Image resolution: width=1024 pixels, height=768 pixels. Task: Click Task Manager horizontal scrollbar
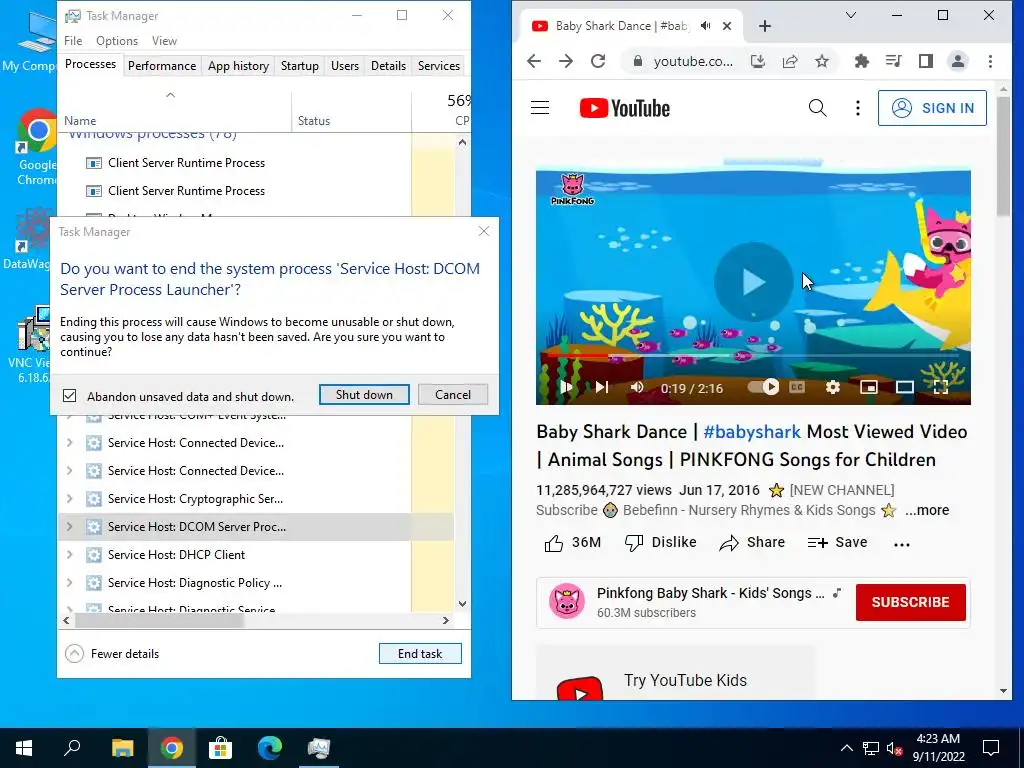[x=159, y=620]
